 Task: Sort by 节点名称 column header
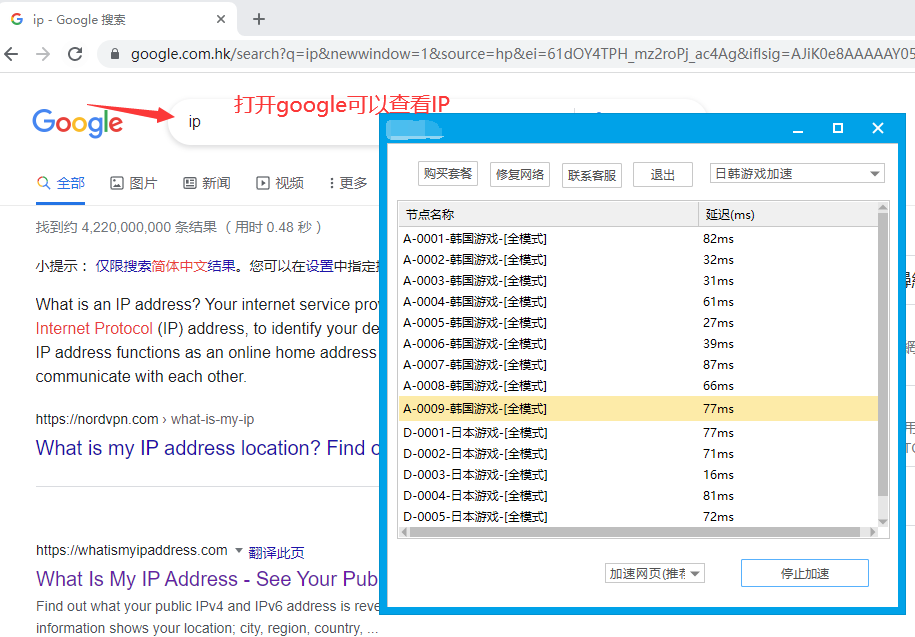pos(549,215)
